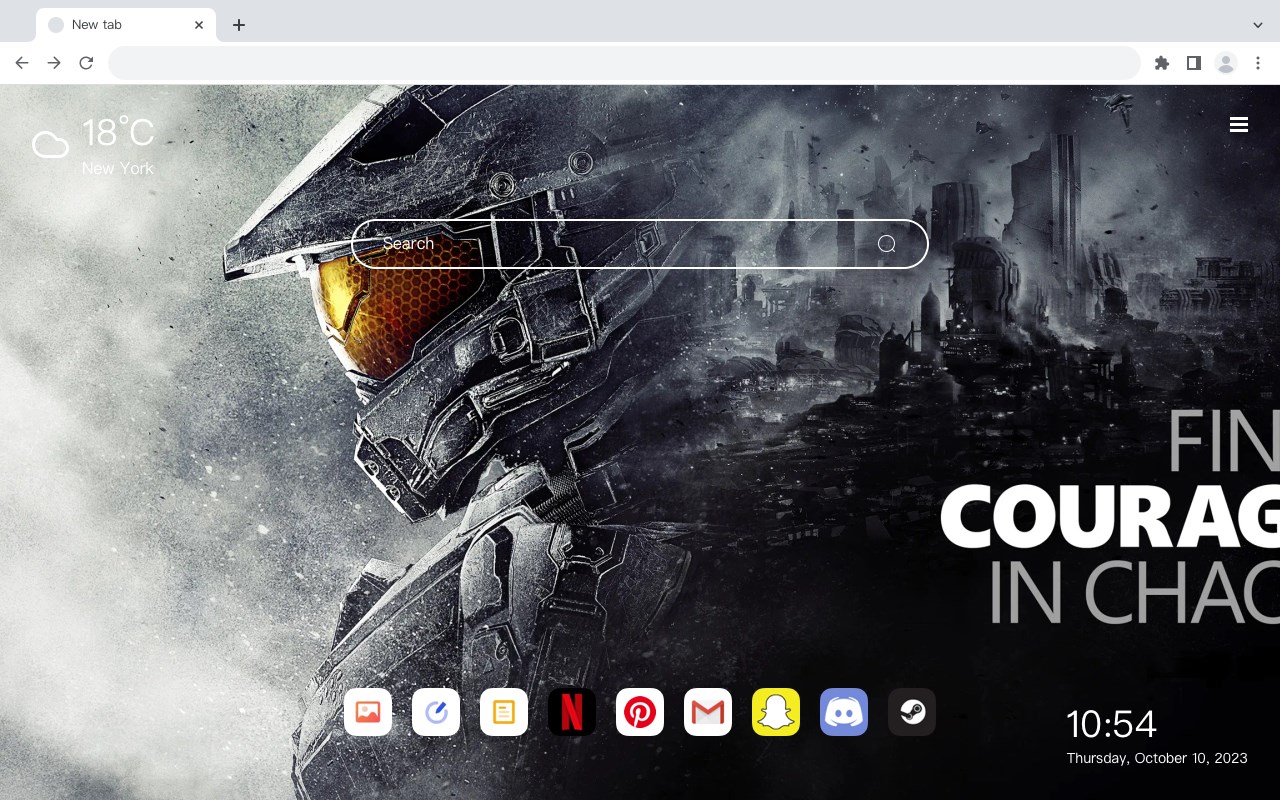Screen dimensions: 1280x800
Task: Open the blue checkmark task shortcut
Action: click(x=436, y=712)
